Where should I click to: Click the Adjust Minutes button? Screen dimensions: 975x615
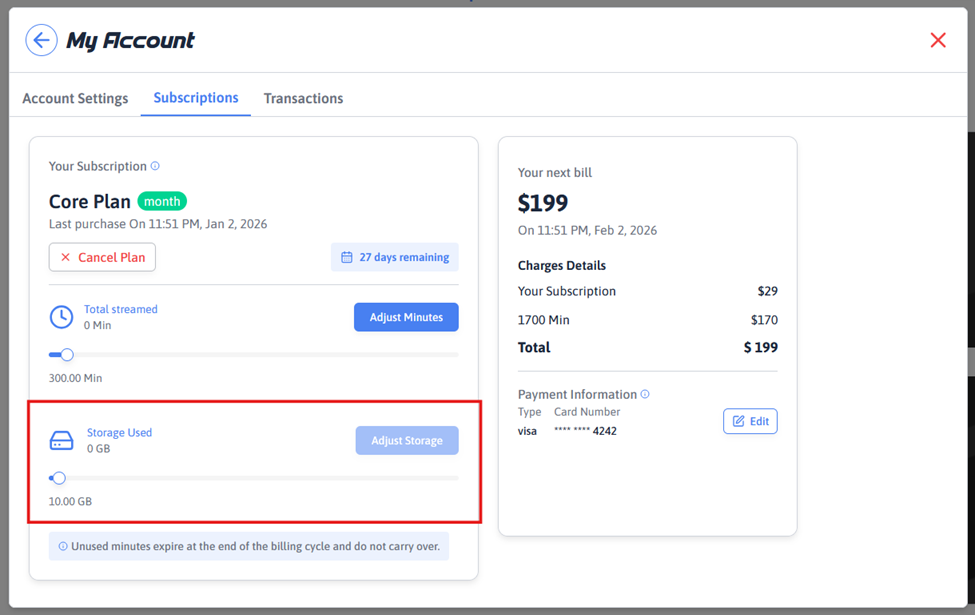(x=406, y=317)
